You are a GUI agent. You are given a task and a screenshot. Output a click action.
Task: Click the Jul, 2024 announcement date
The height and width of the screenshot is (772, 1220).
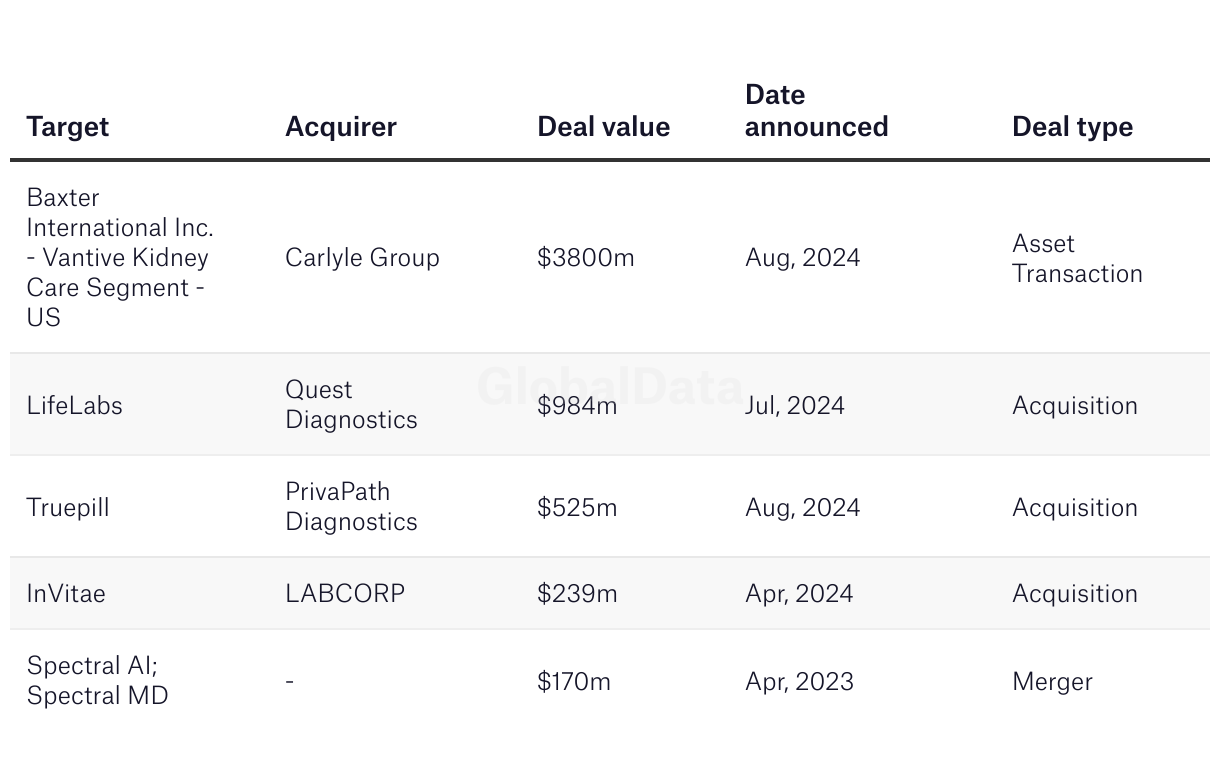click(x=794, y=405)
